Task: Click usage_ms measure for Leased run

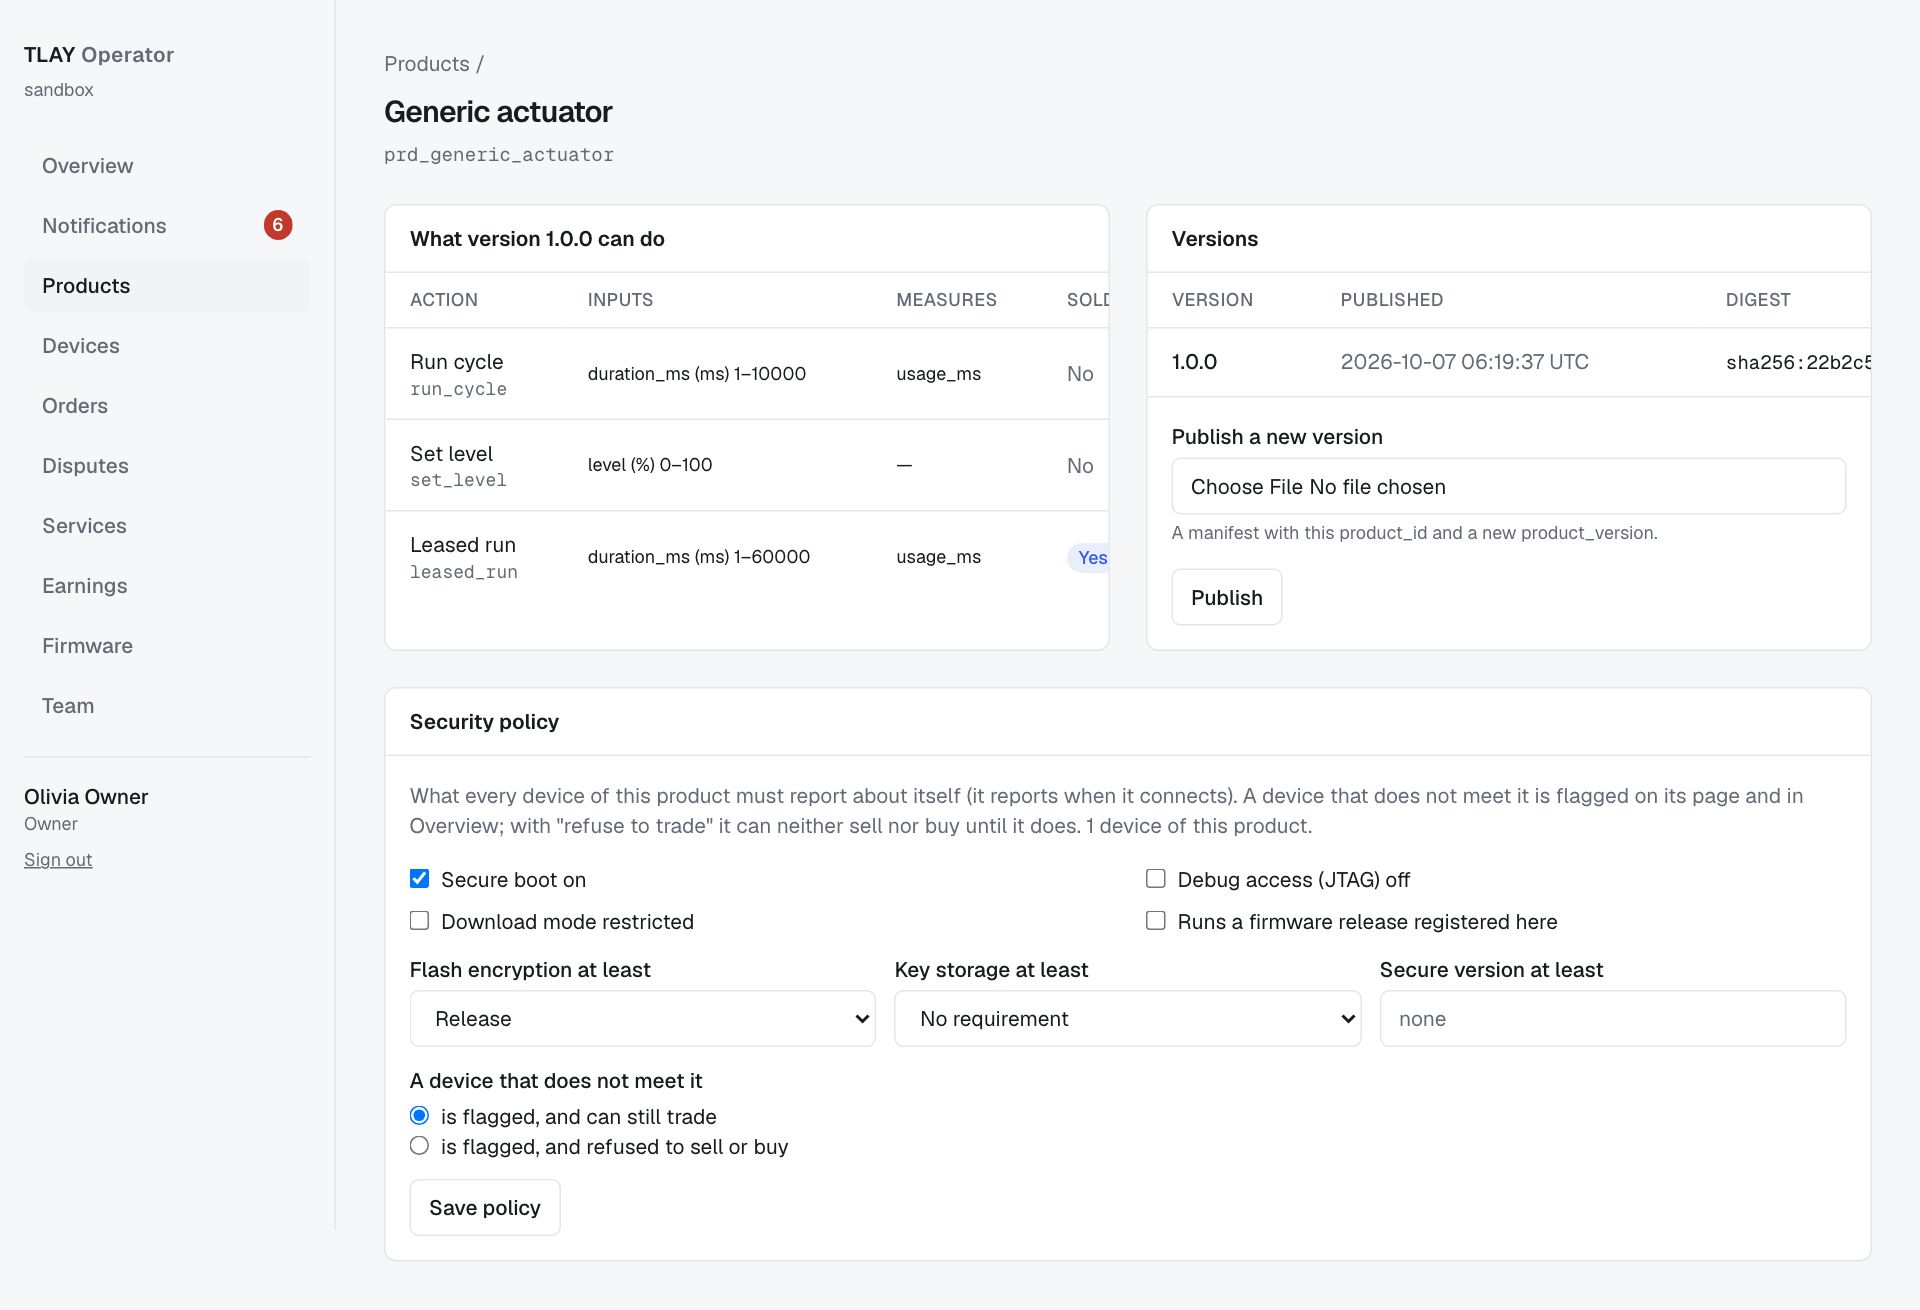Action: click(x=938, y=557)
